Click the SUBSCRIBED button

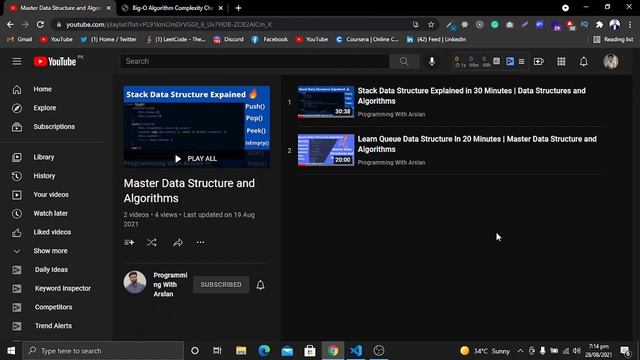click(221, 284)
